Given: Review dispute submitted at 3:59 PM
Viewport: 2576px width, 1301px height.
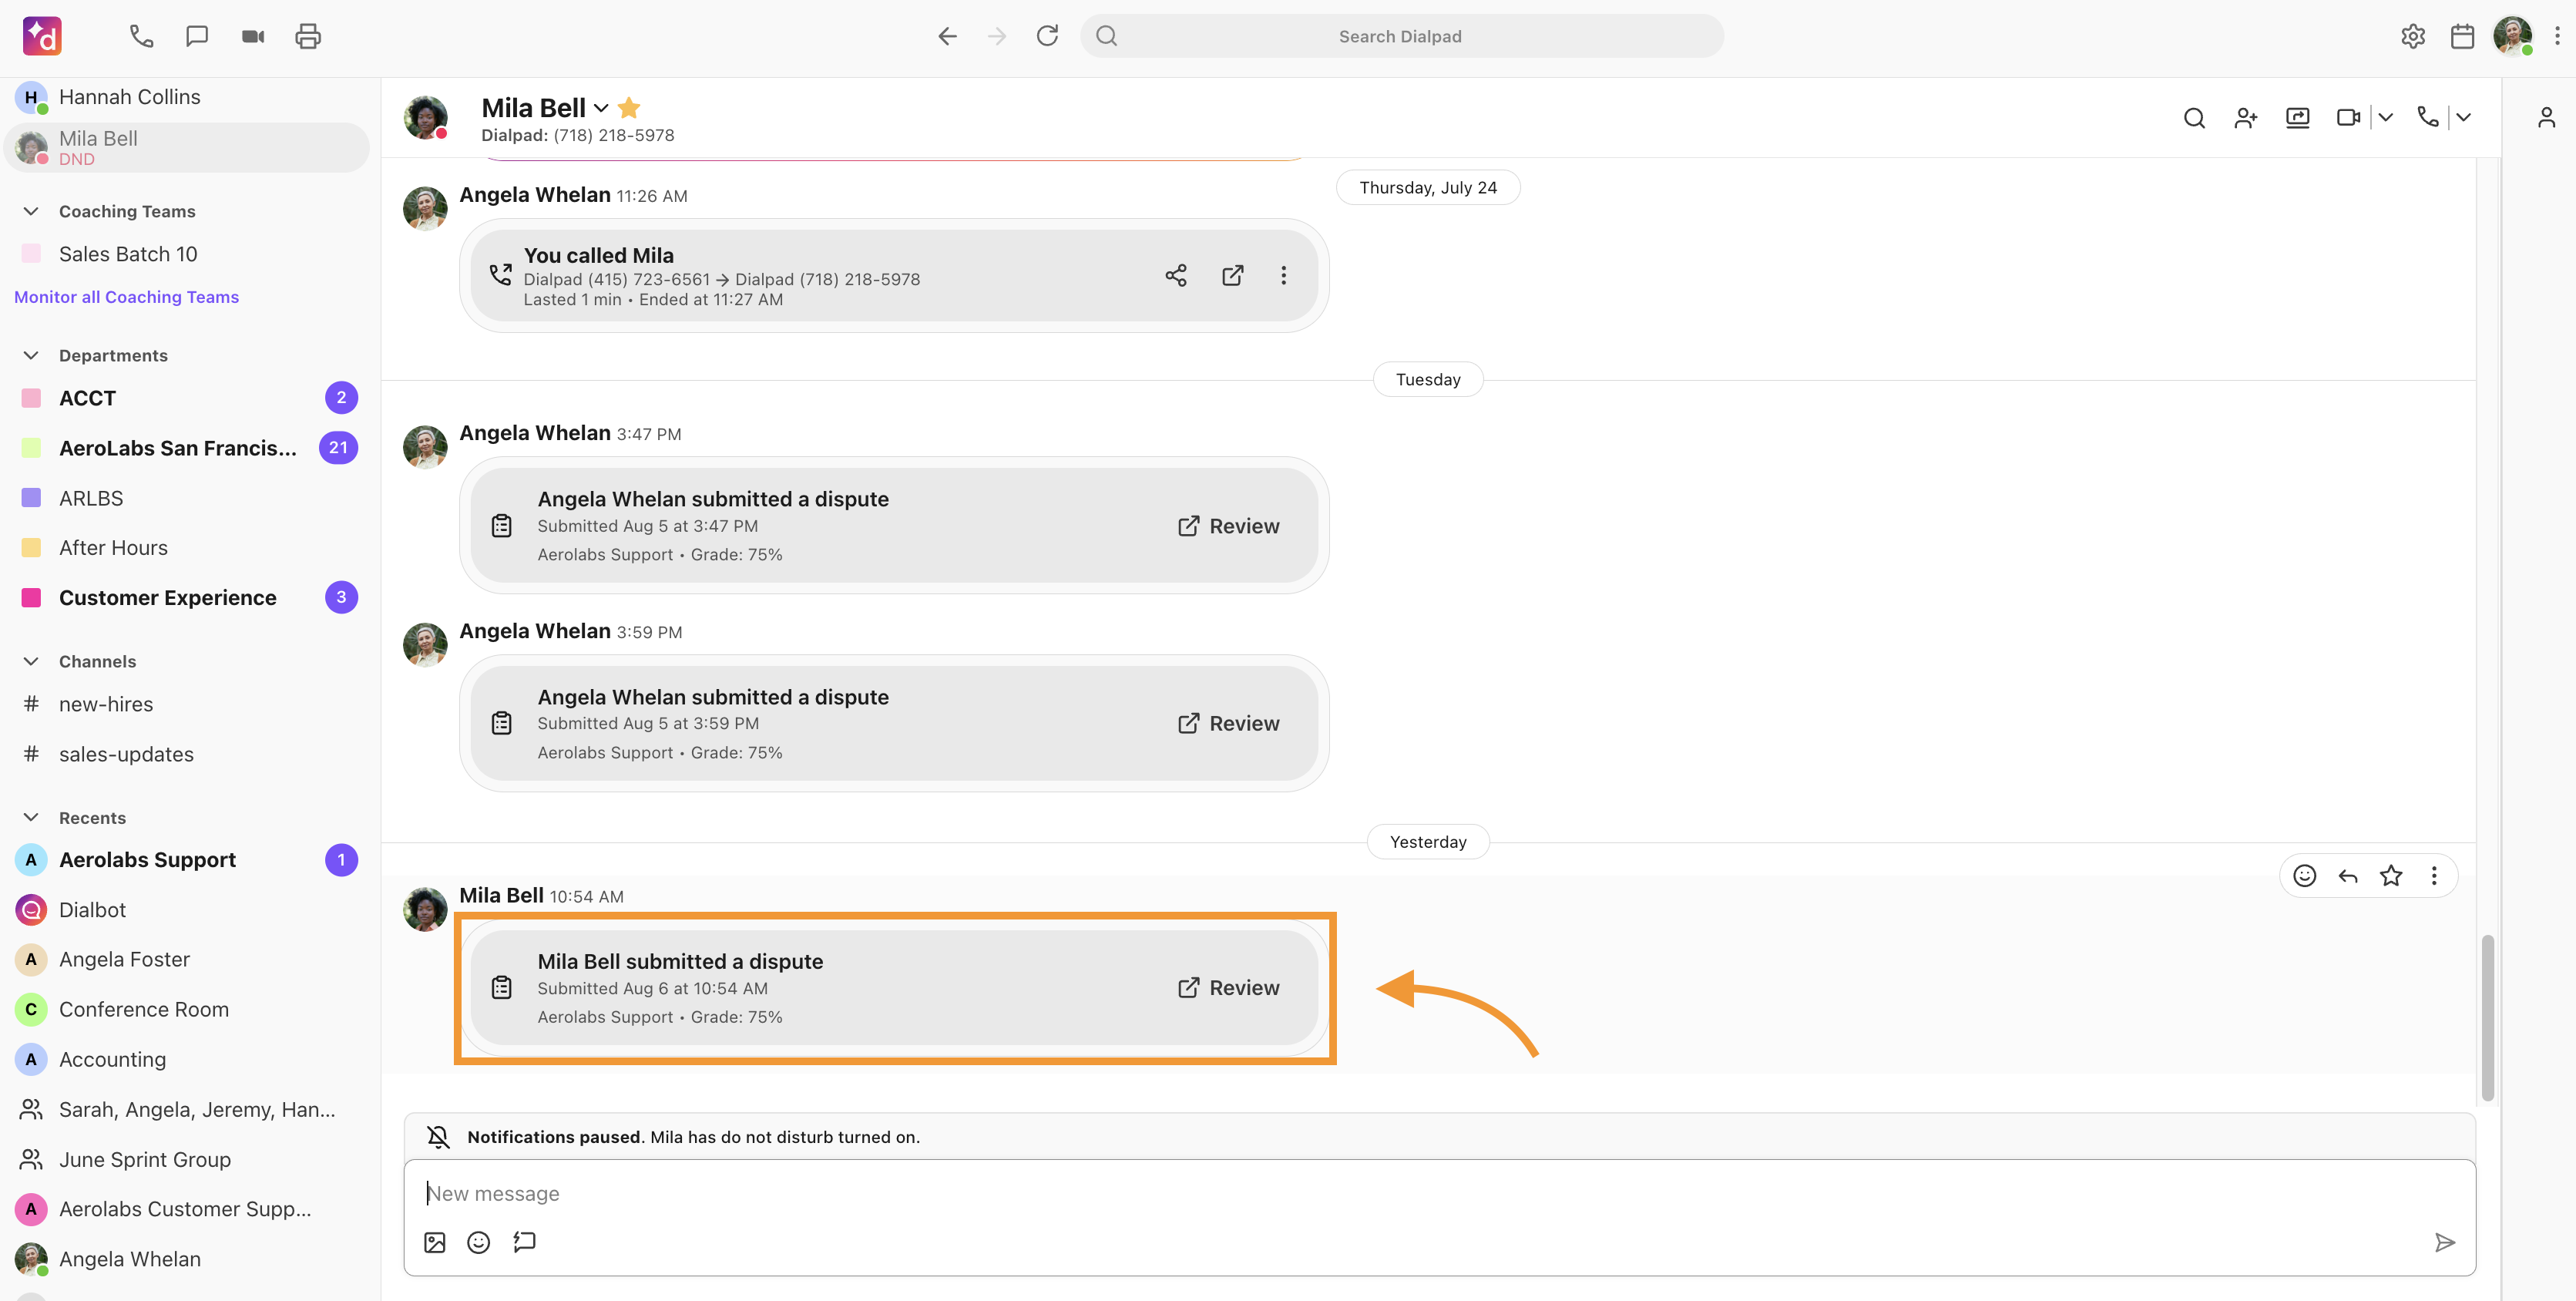Looking at the screenshot, I should [x=1228, y=723].
